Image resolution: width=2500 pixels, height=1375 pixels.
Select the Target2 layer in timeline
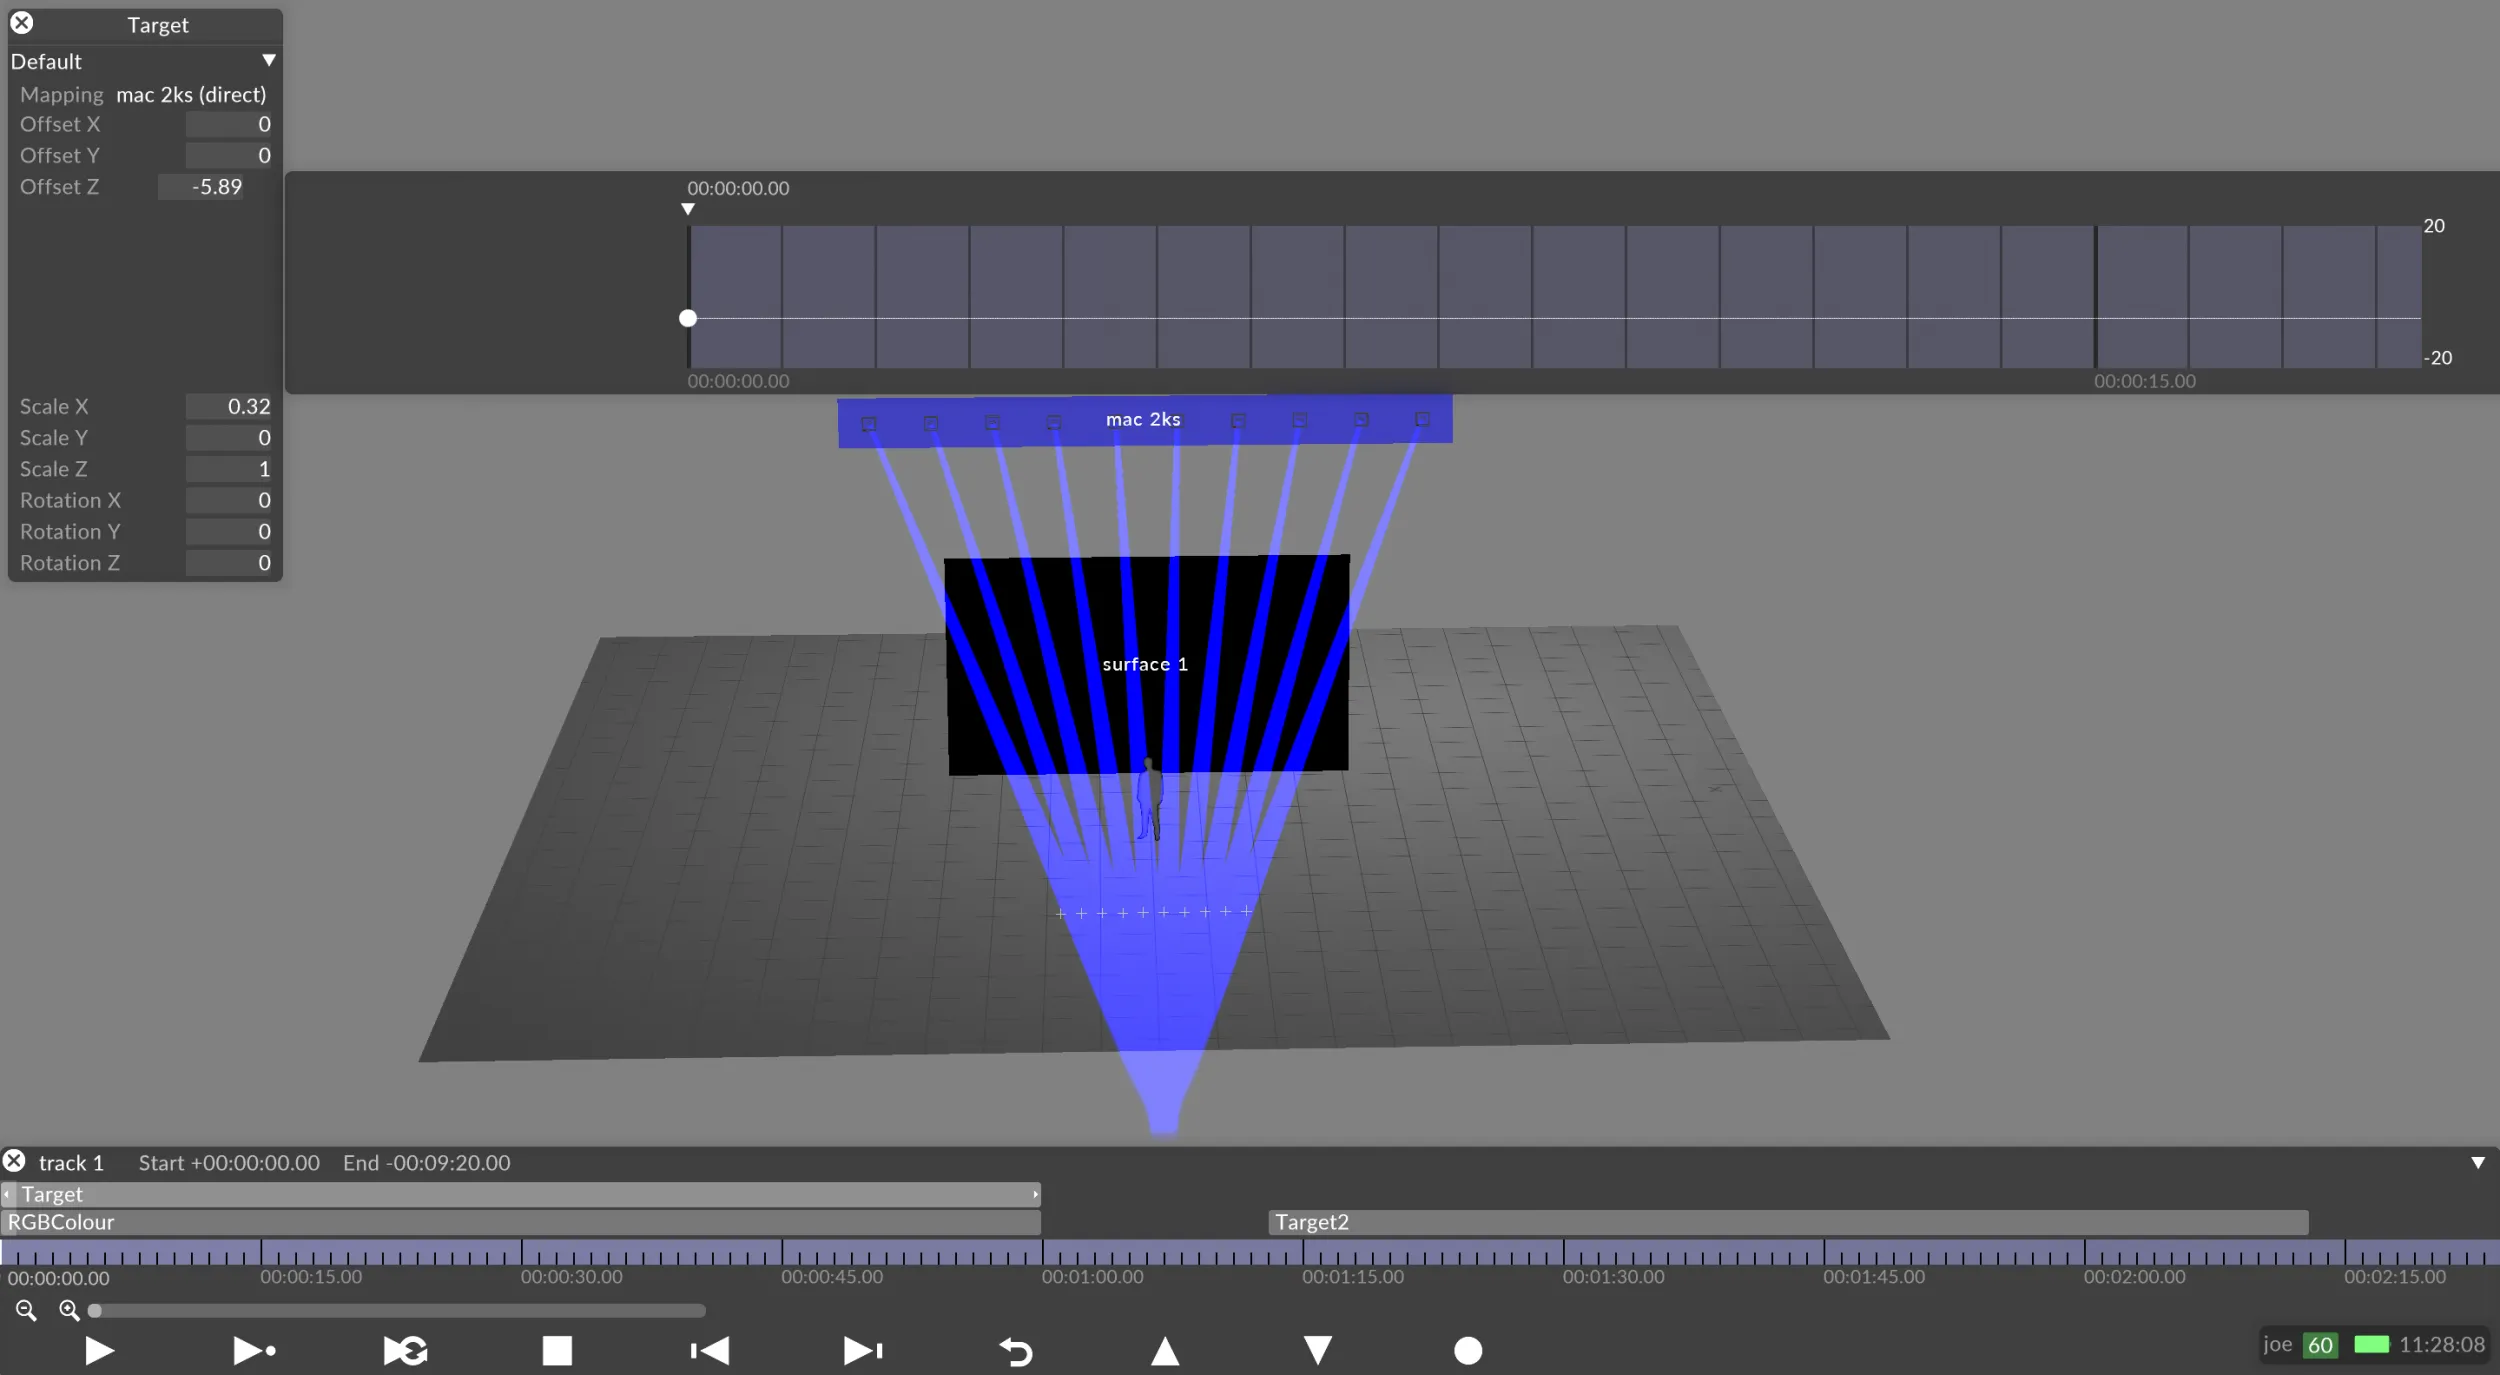tap(1787, 1222)
